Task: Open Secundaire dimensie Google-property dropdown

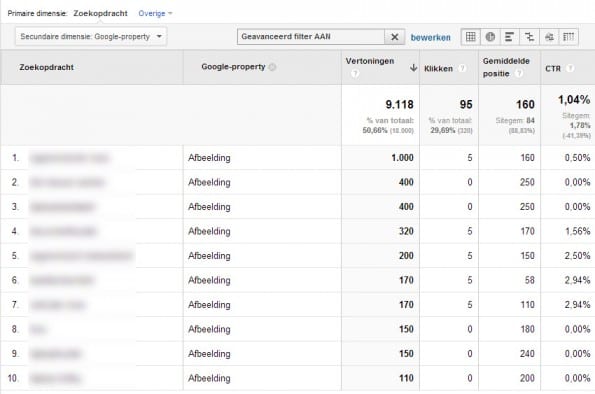Action: [91, 37]
